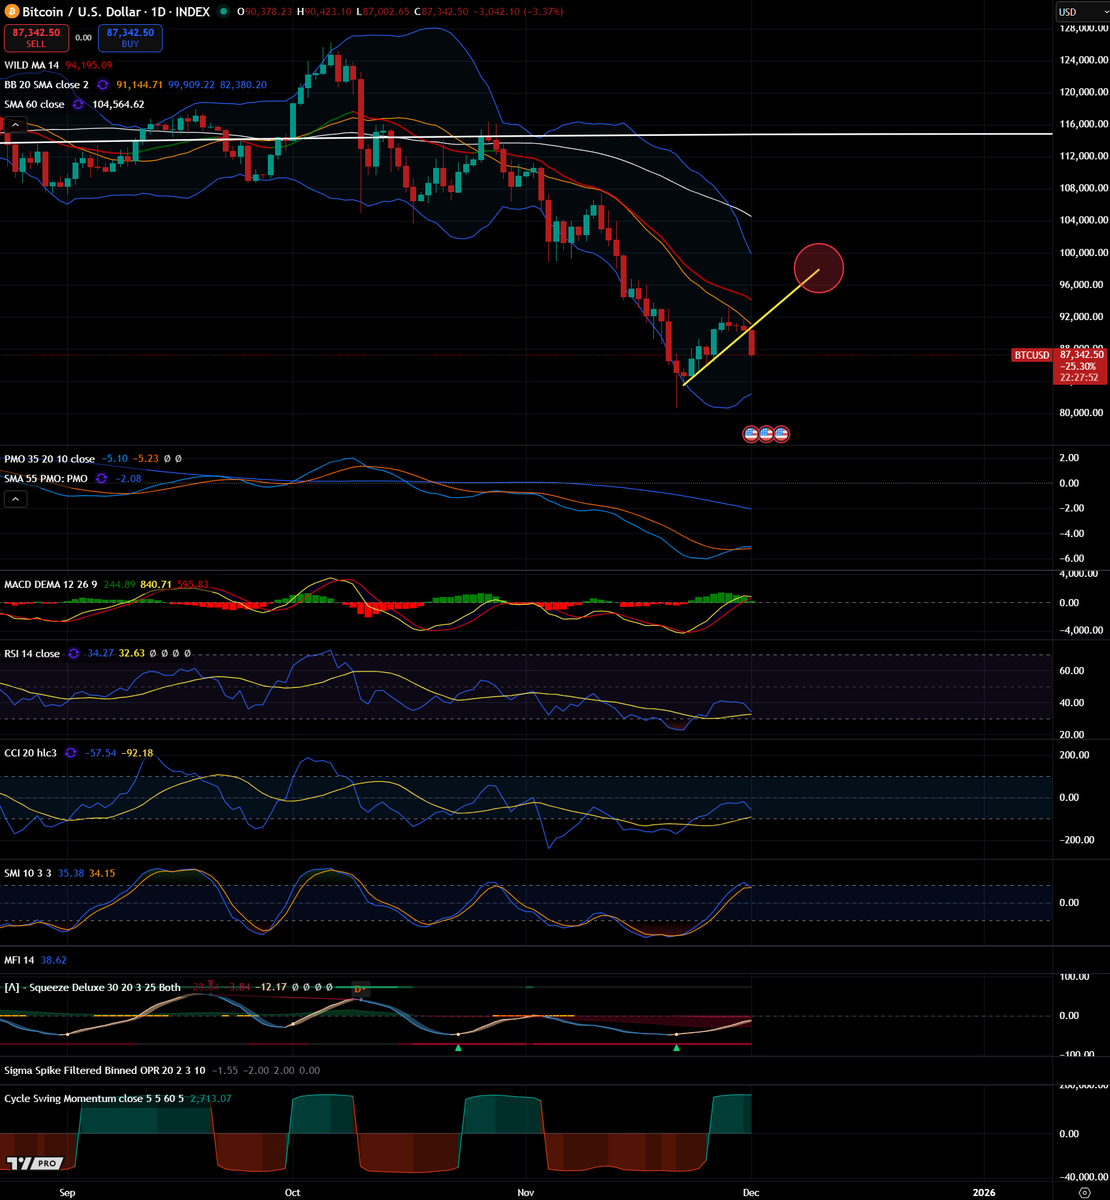Click the first US economic event flag
Screen dimensions: 1110x1200
tap(750, 434)
